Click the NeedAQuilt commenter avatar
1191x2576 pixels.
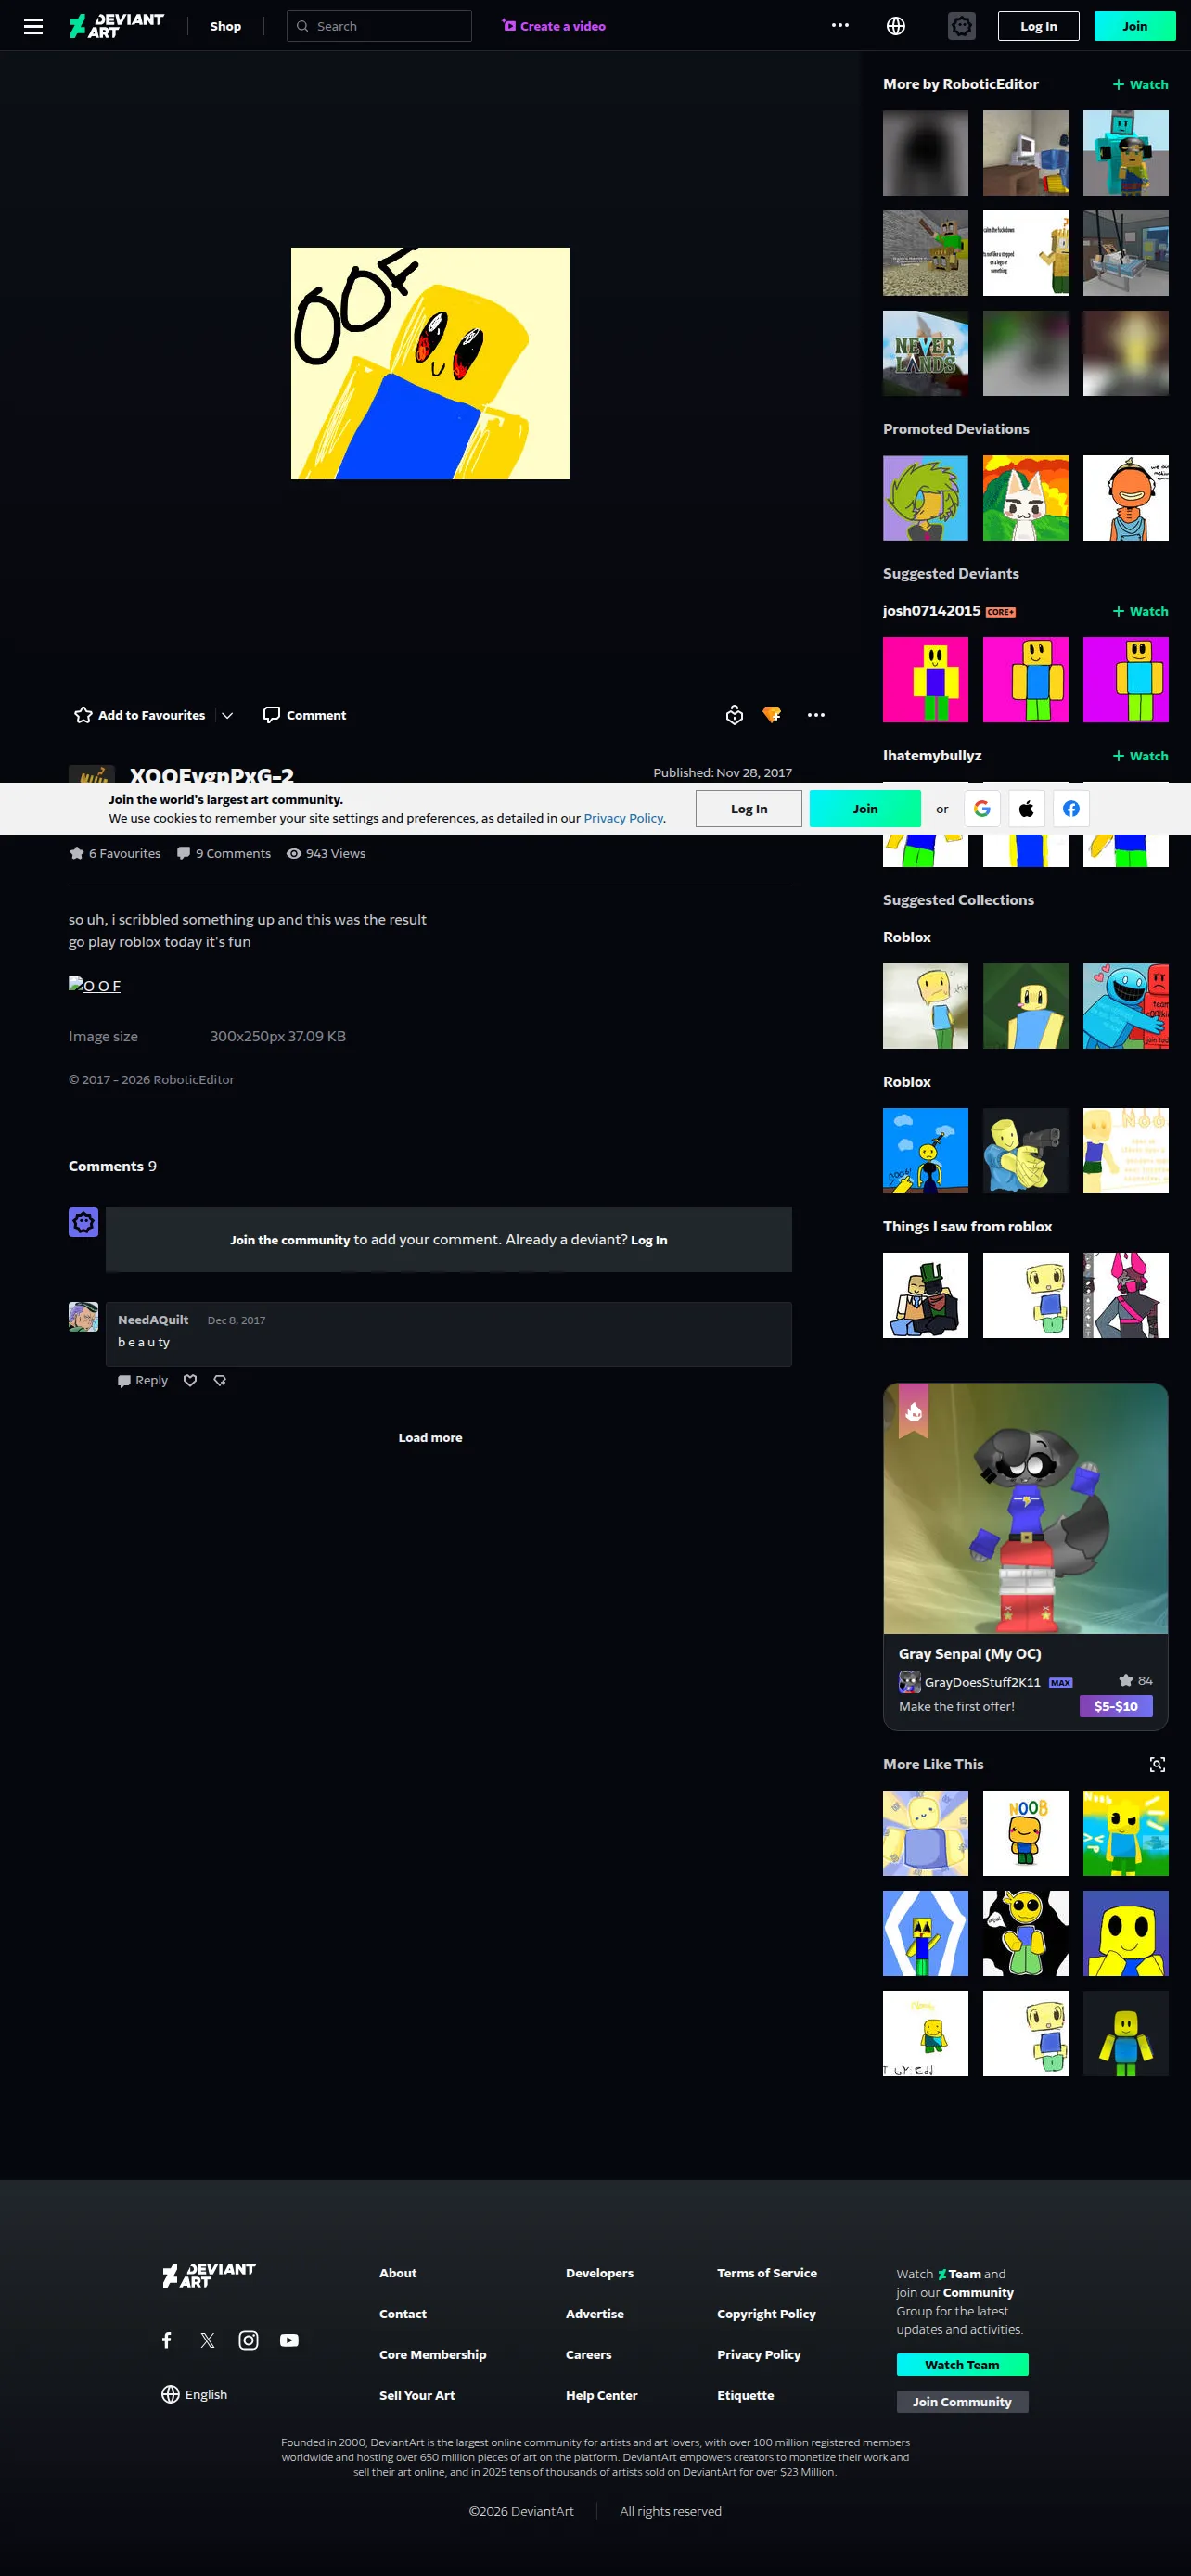coord(83,1317)
